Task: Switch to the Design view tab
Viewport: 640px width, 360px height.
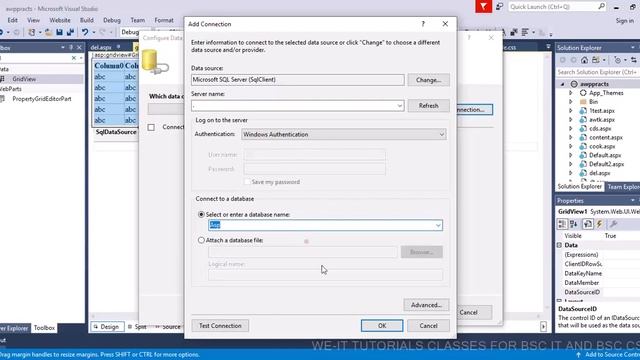Action: [107, 327]
